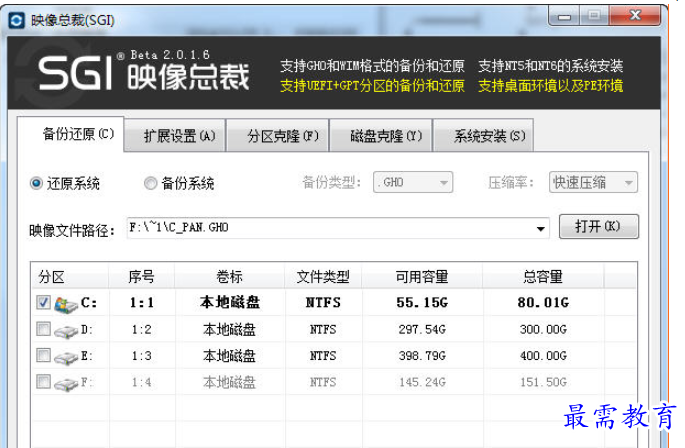Click the 1:4 serial number cell

(142, 382)
